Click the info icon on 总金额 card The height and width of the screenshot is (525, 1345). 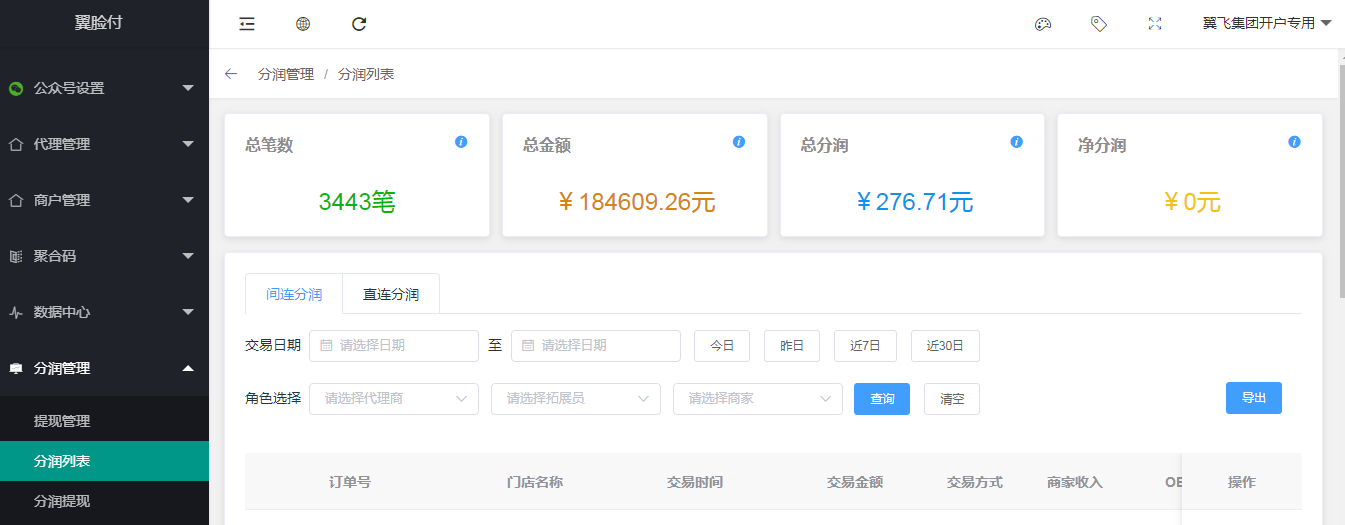(739, 142)
